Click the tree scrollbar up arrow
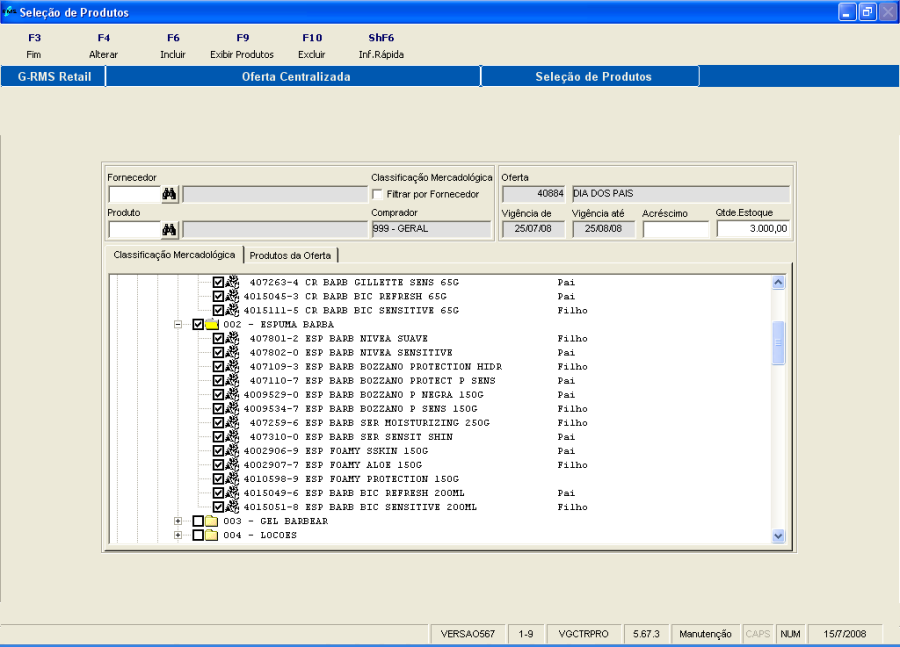Screen dimensions: 900x647 point(778,282)
